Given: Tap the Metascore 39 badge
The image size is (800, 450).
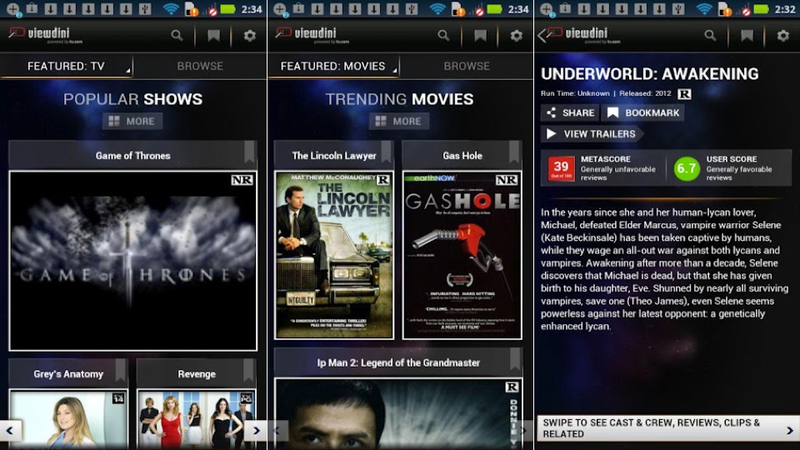Looking at the screenshot, I should pyautogui.click(x=561, y=168).
